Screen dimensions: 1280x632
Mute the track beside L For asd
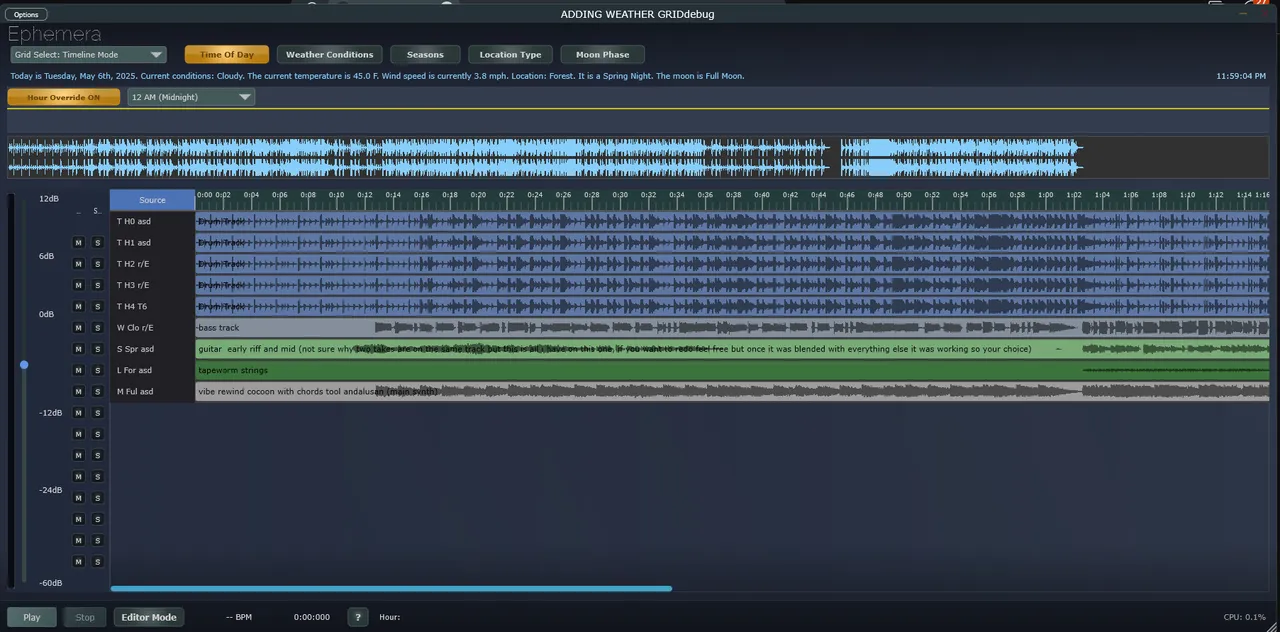click(78, 370)
